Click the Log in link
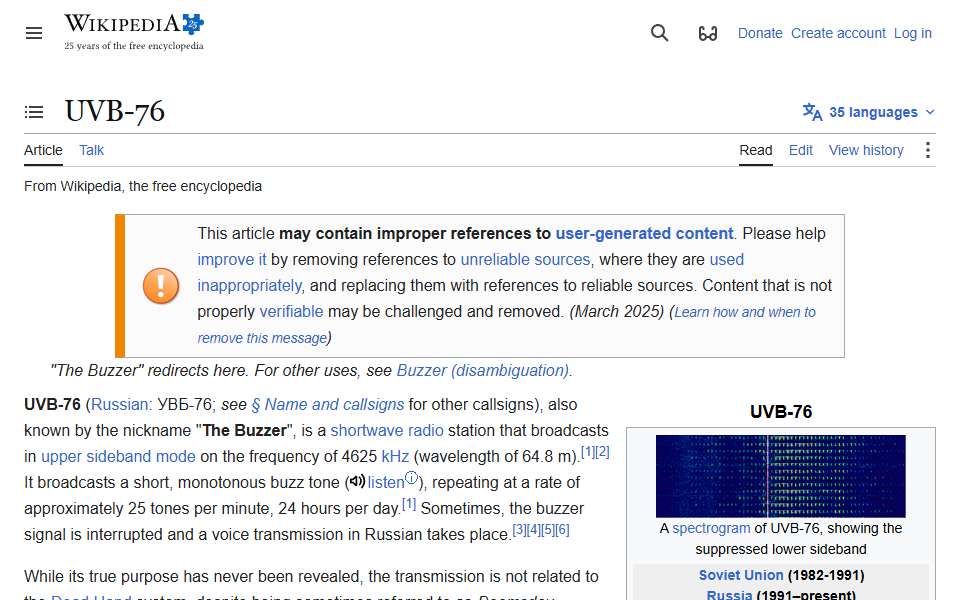 pyautogui.click(x=912, y=33)
